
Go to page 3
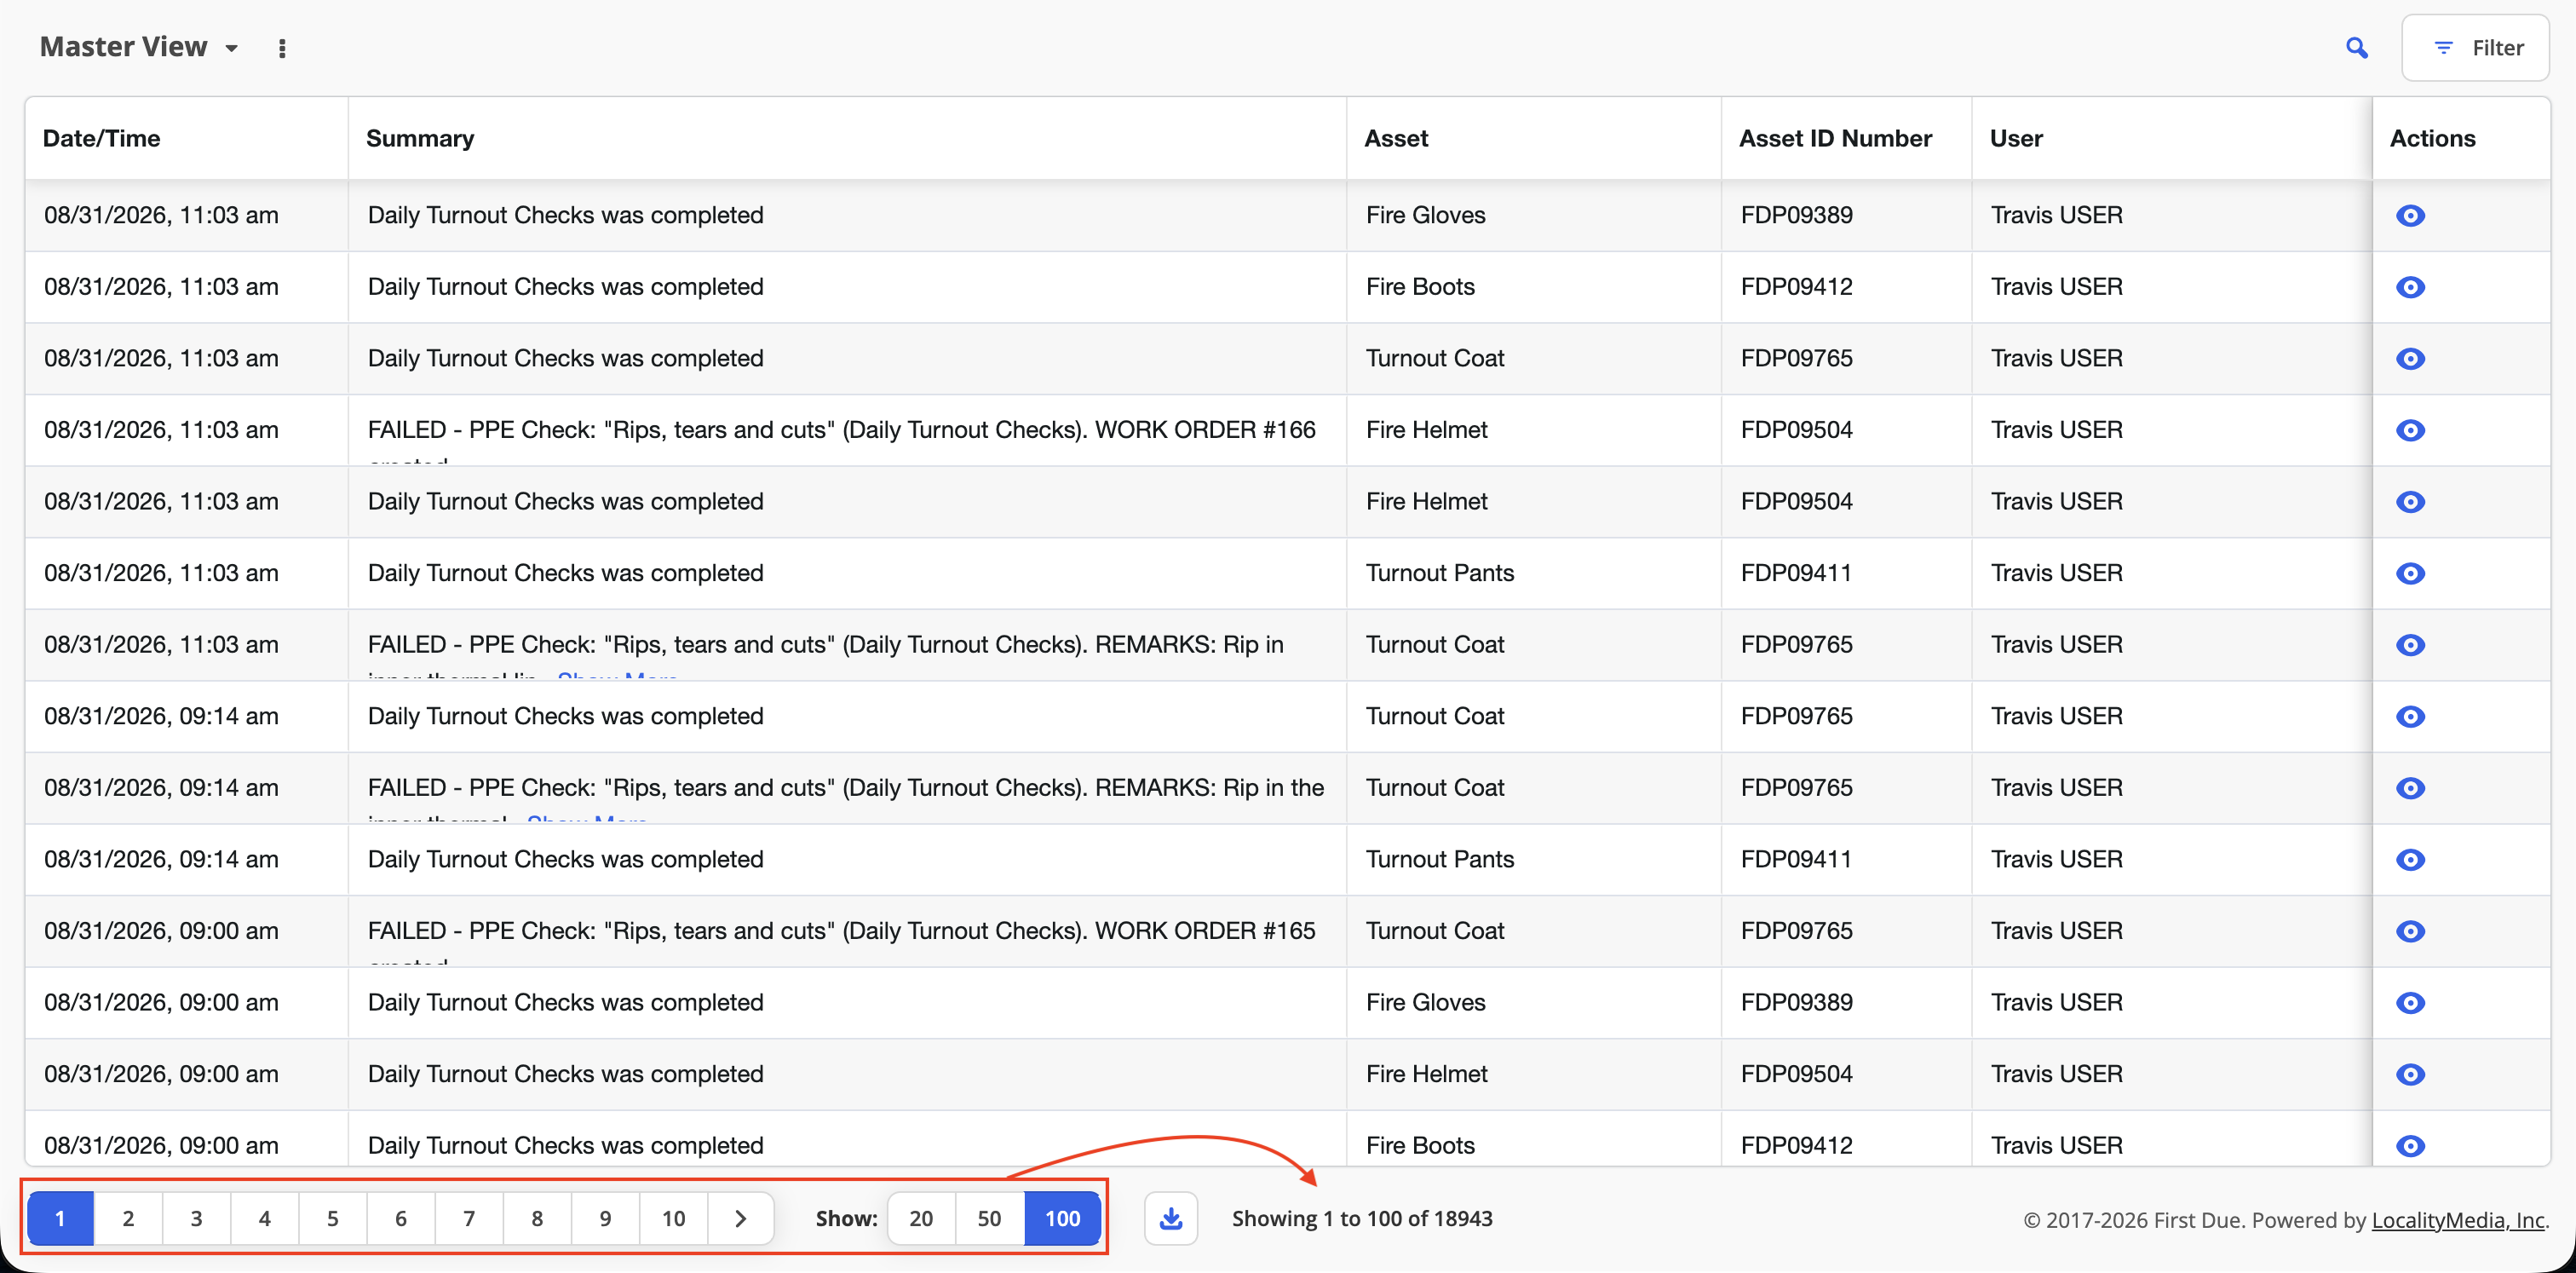pyautogui.click(x=196, y=1218)
